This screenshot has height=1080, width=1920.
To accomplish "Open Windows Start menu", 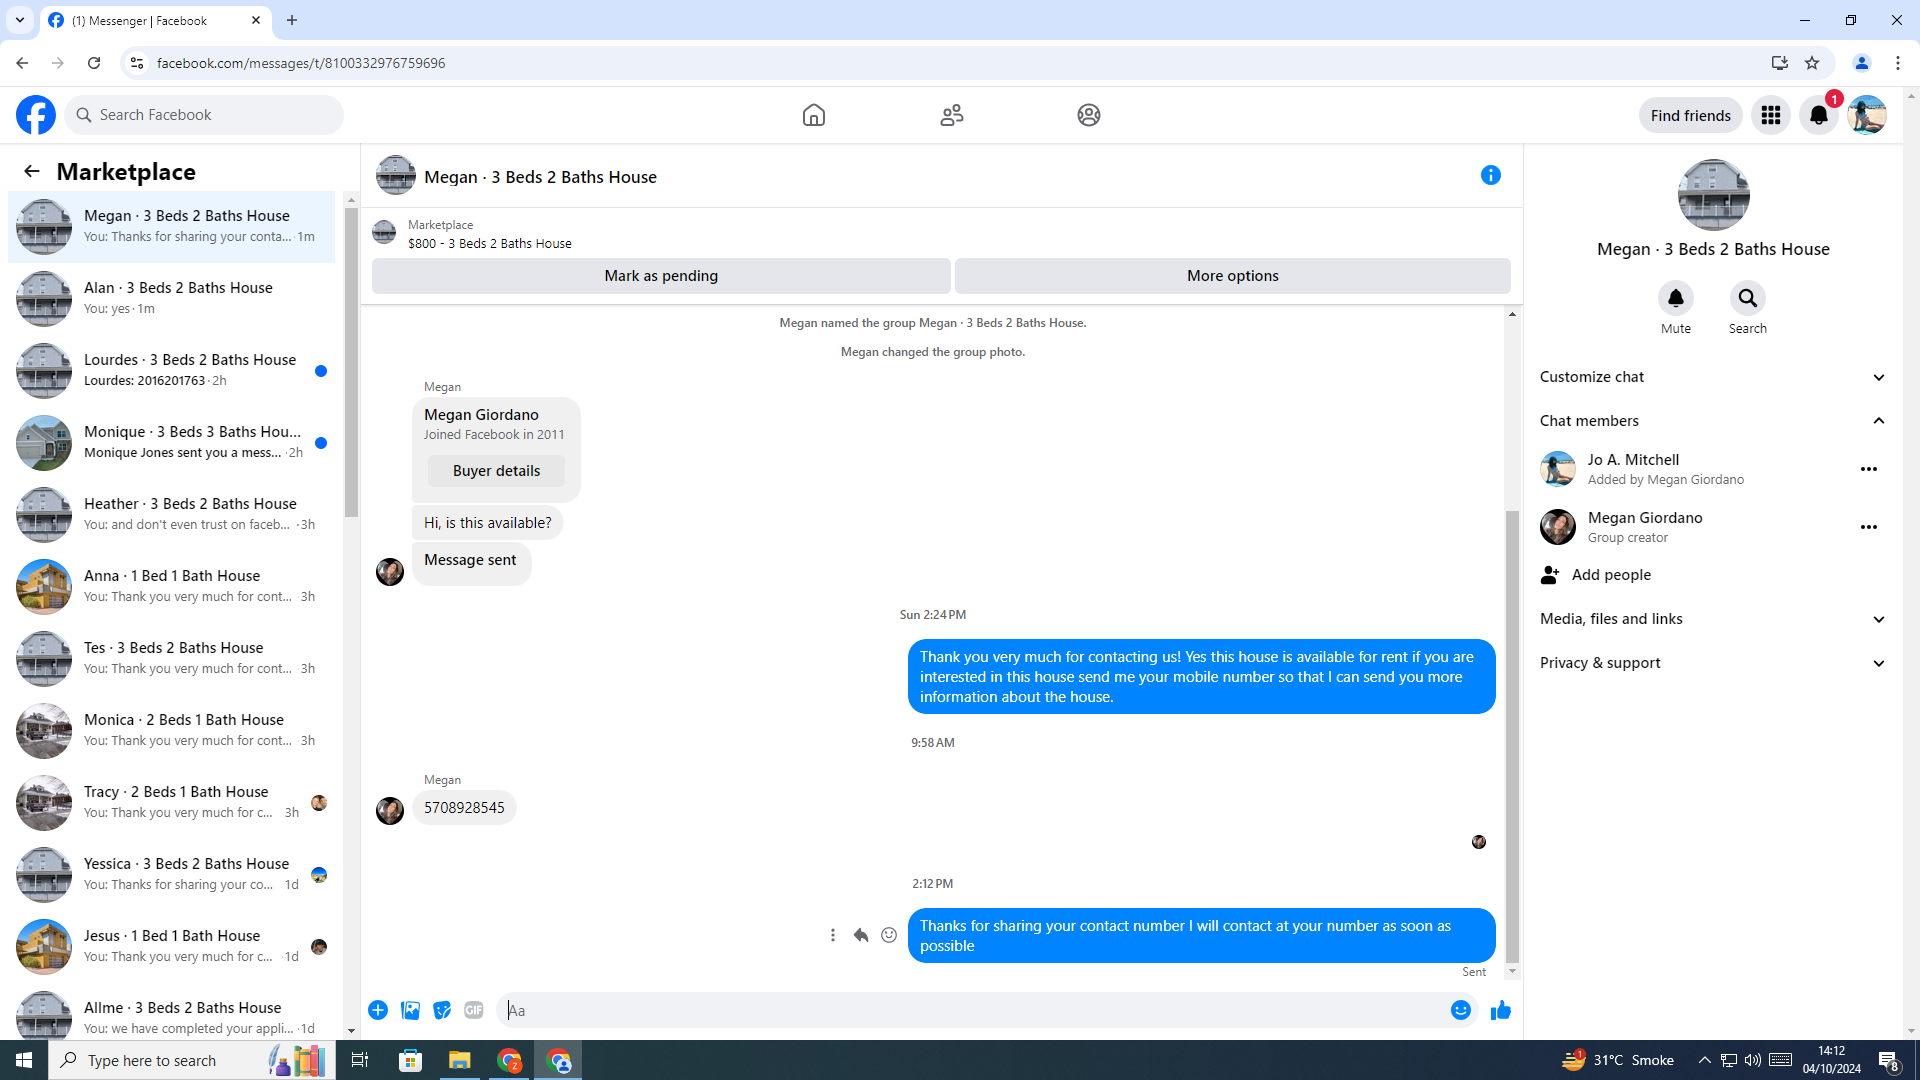I will point(24,1060).
